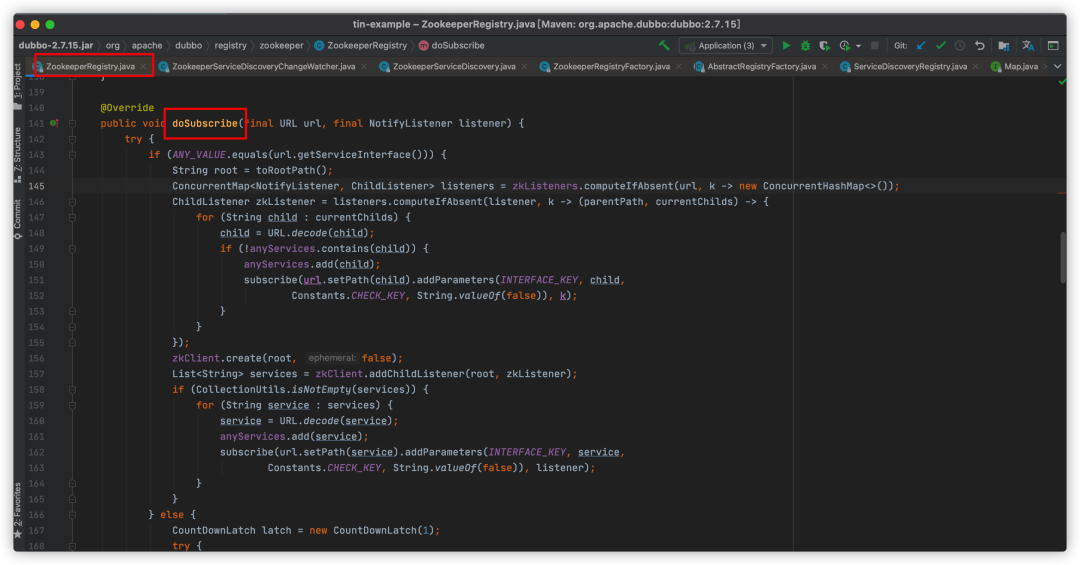1080x565 pixels.
Task: Collapse the lambda fold on line 146
Action: (72, 202)
